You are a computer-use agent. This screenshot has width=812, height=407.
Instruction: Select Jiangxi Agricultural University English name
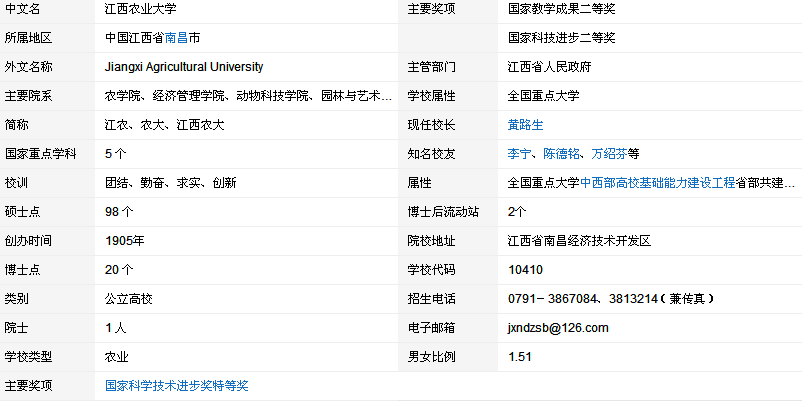point(184,67)
